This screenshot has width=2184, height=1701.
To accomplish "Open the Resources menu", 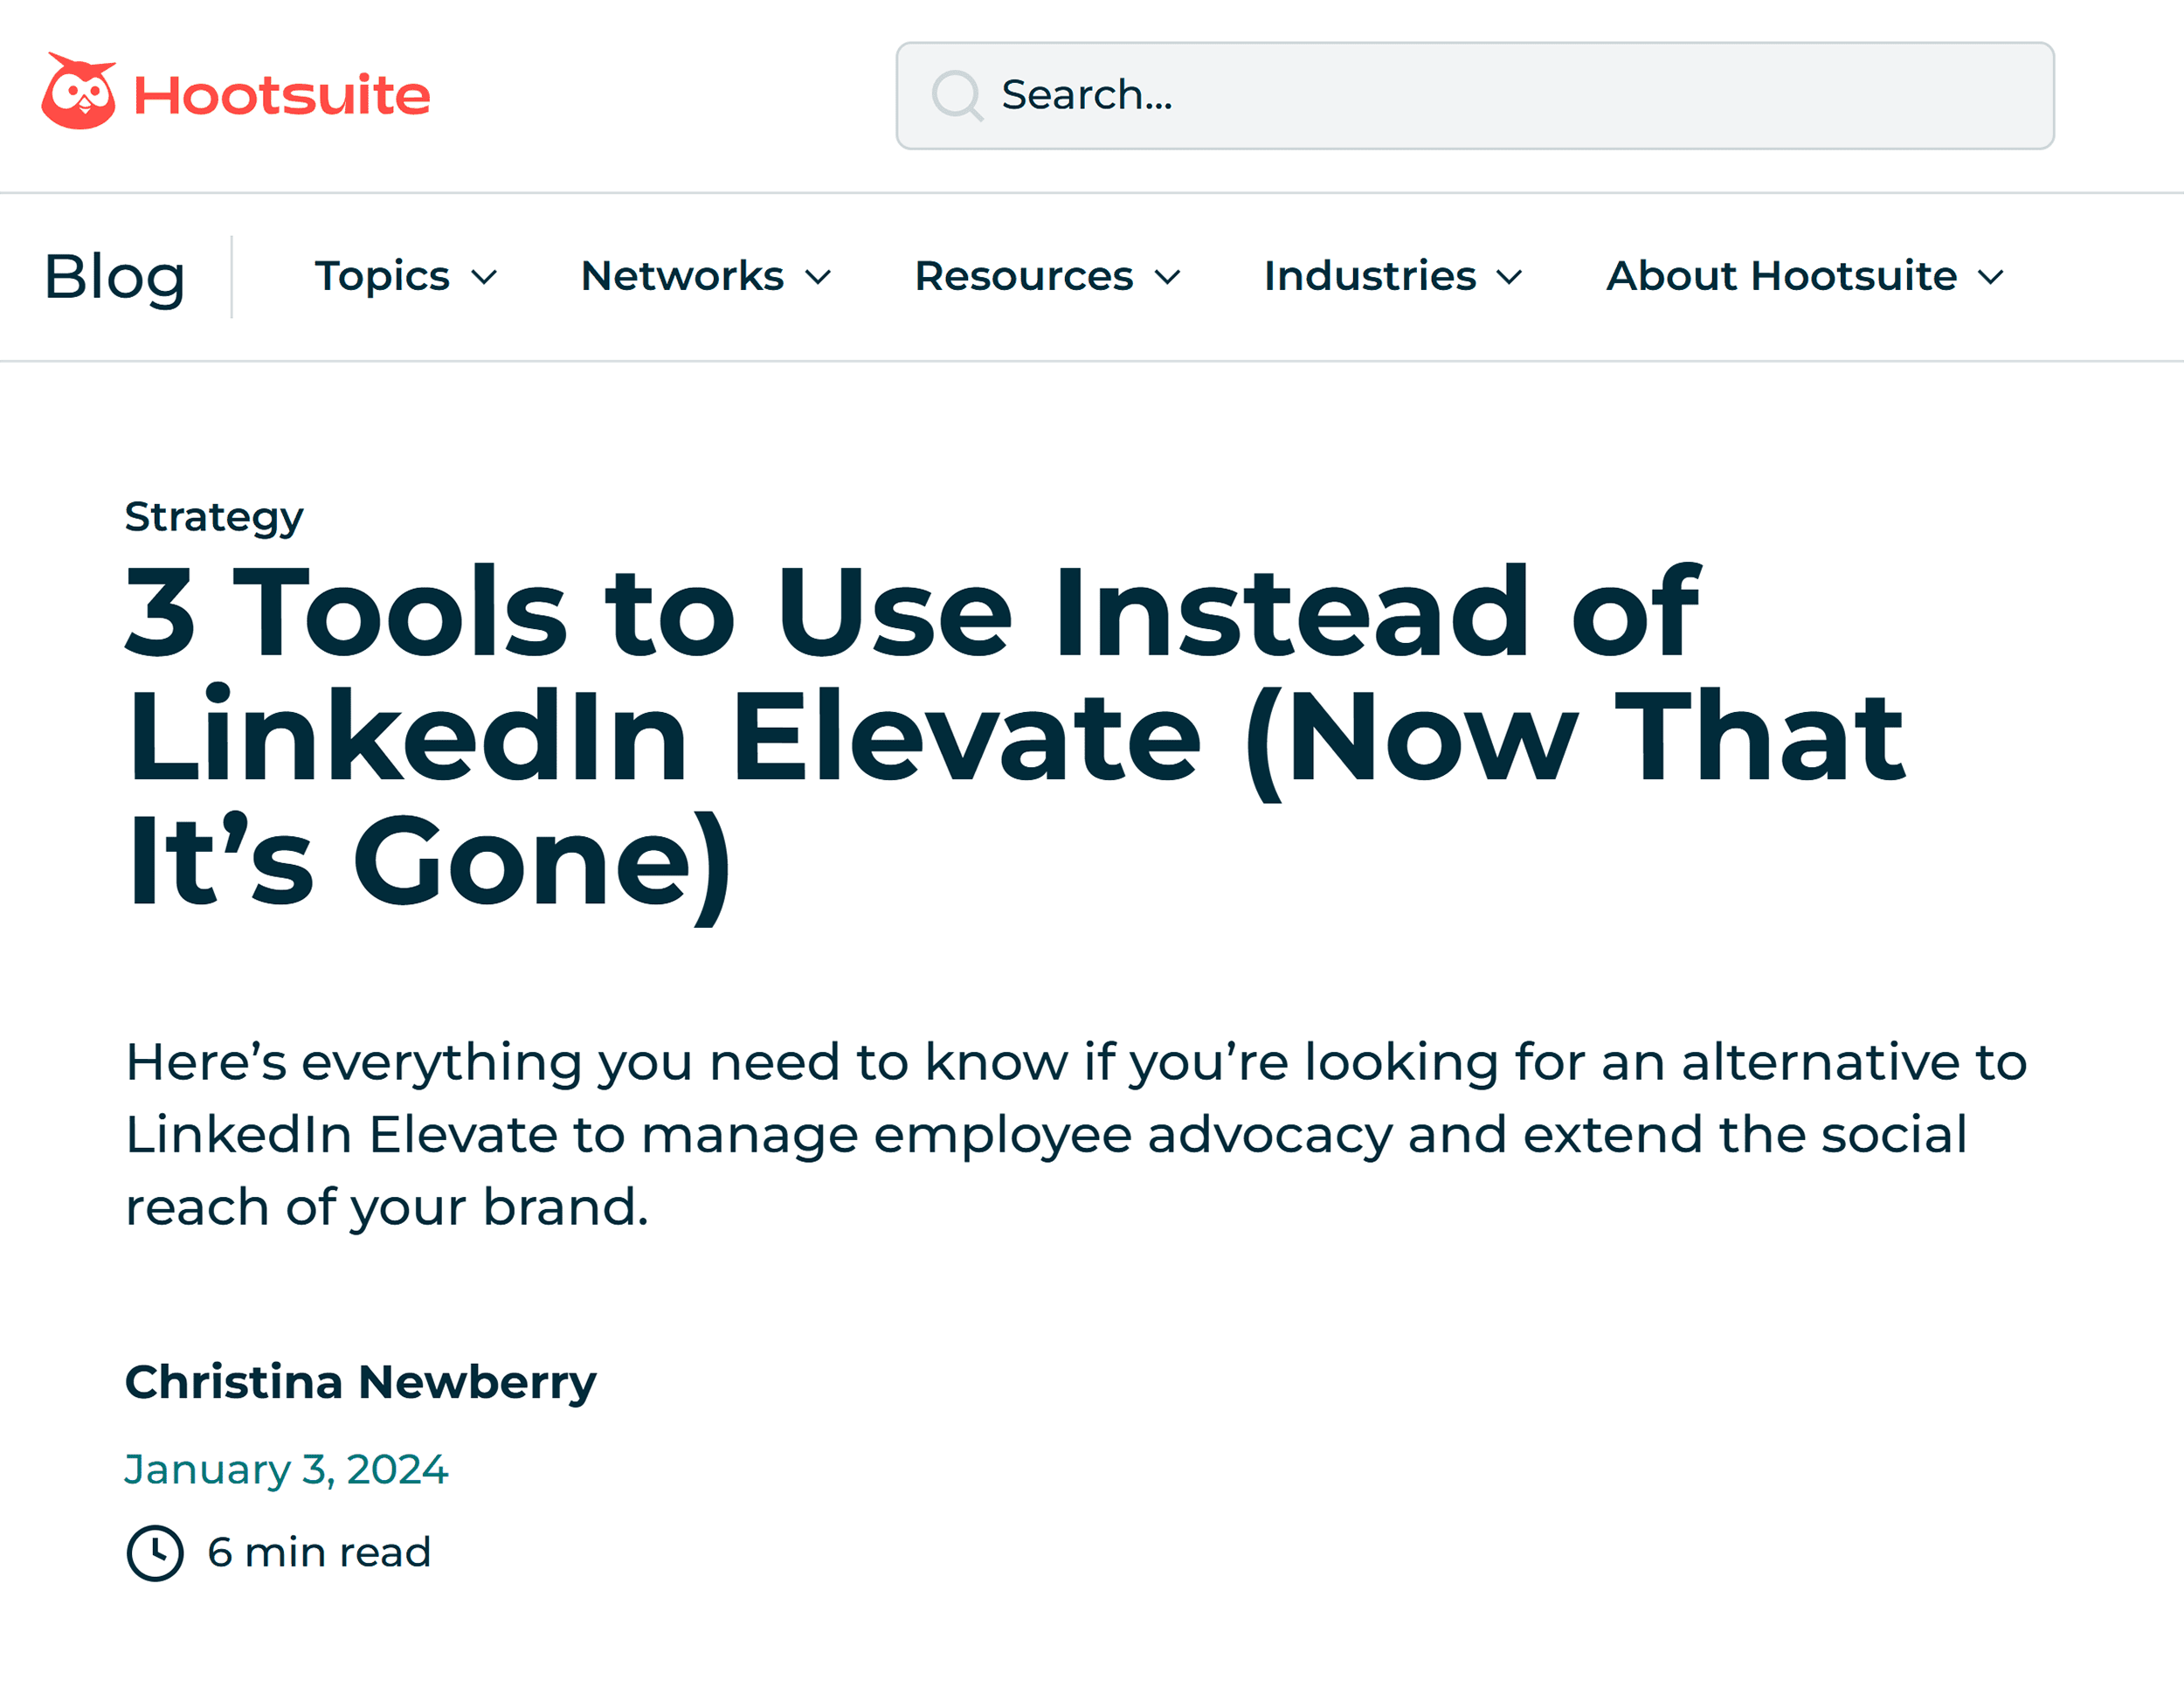I will [1024, 276].
